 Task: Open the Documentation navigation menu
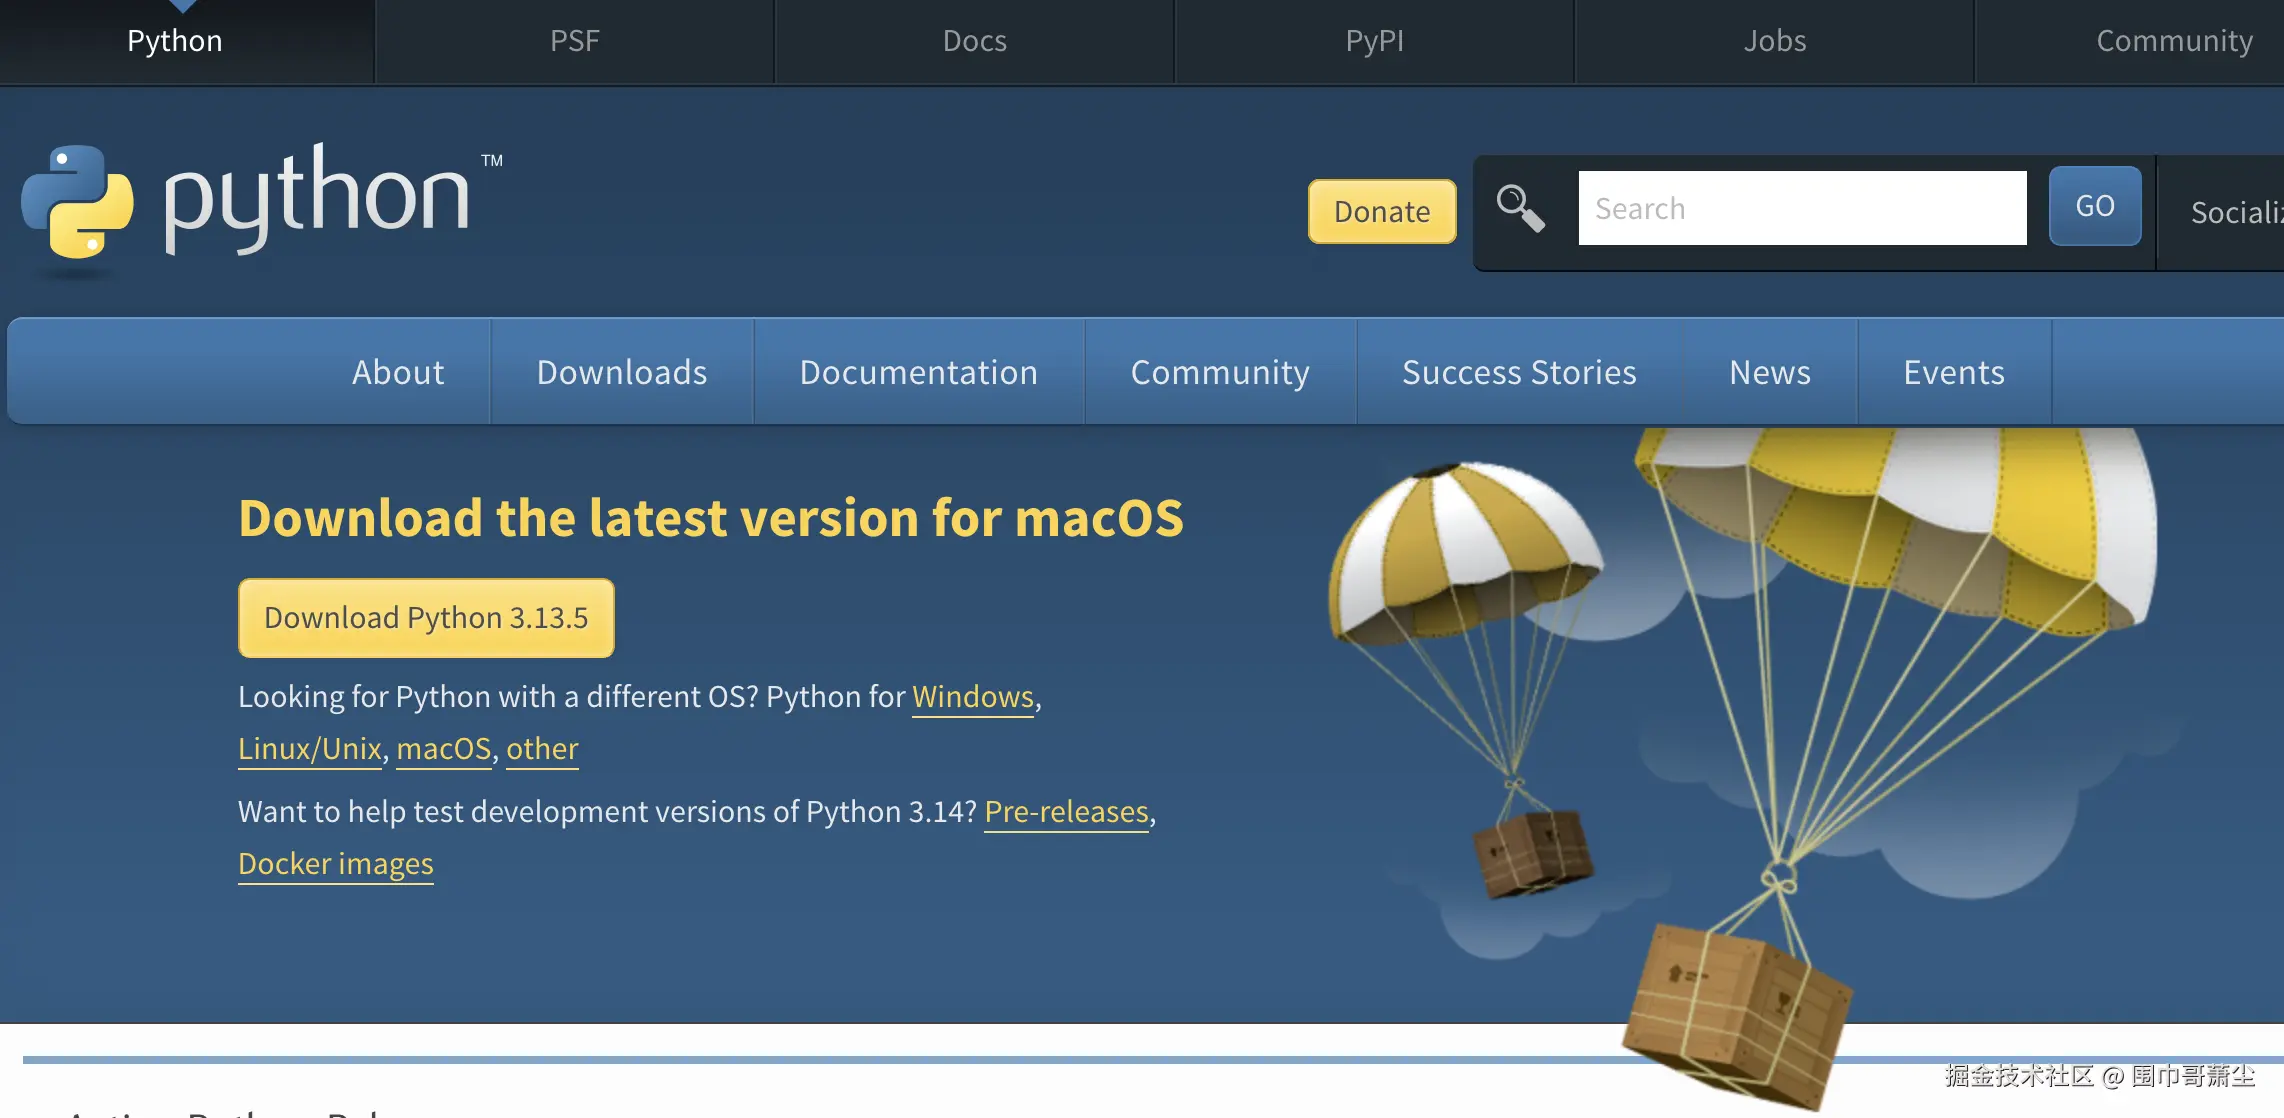point(919,372)
